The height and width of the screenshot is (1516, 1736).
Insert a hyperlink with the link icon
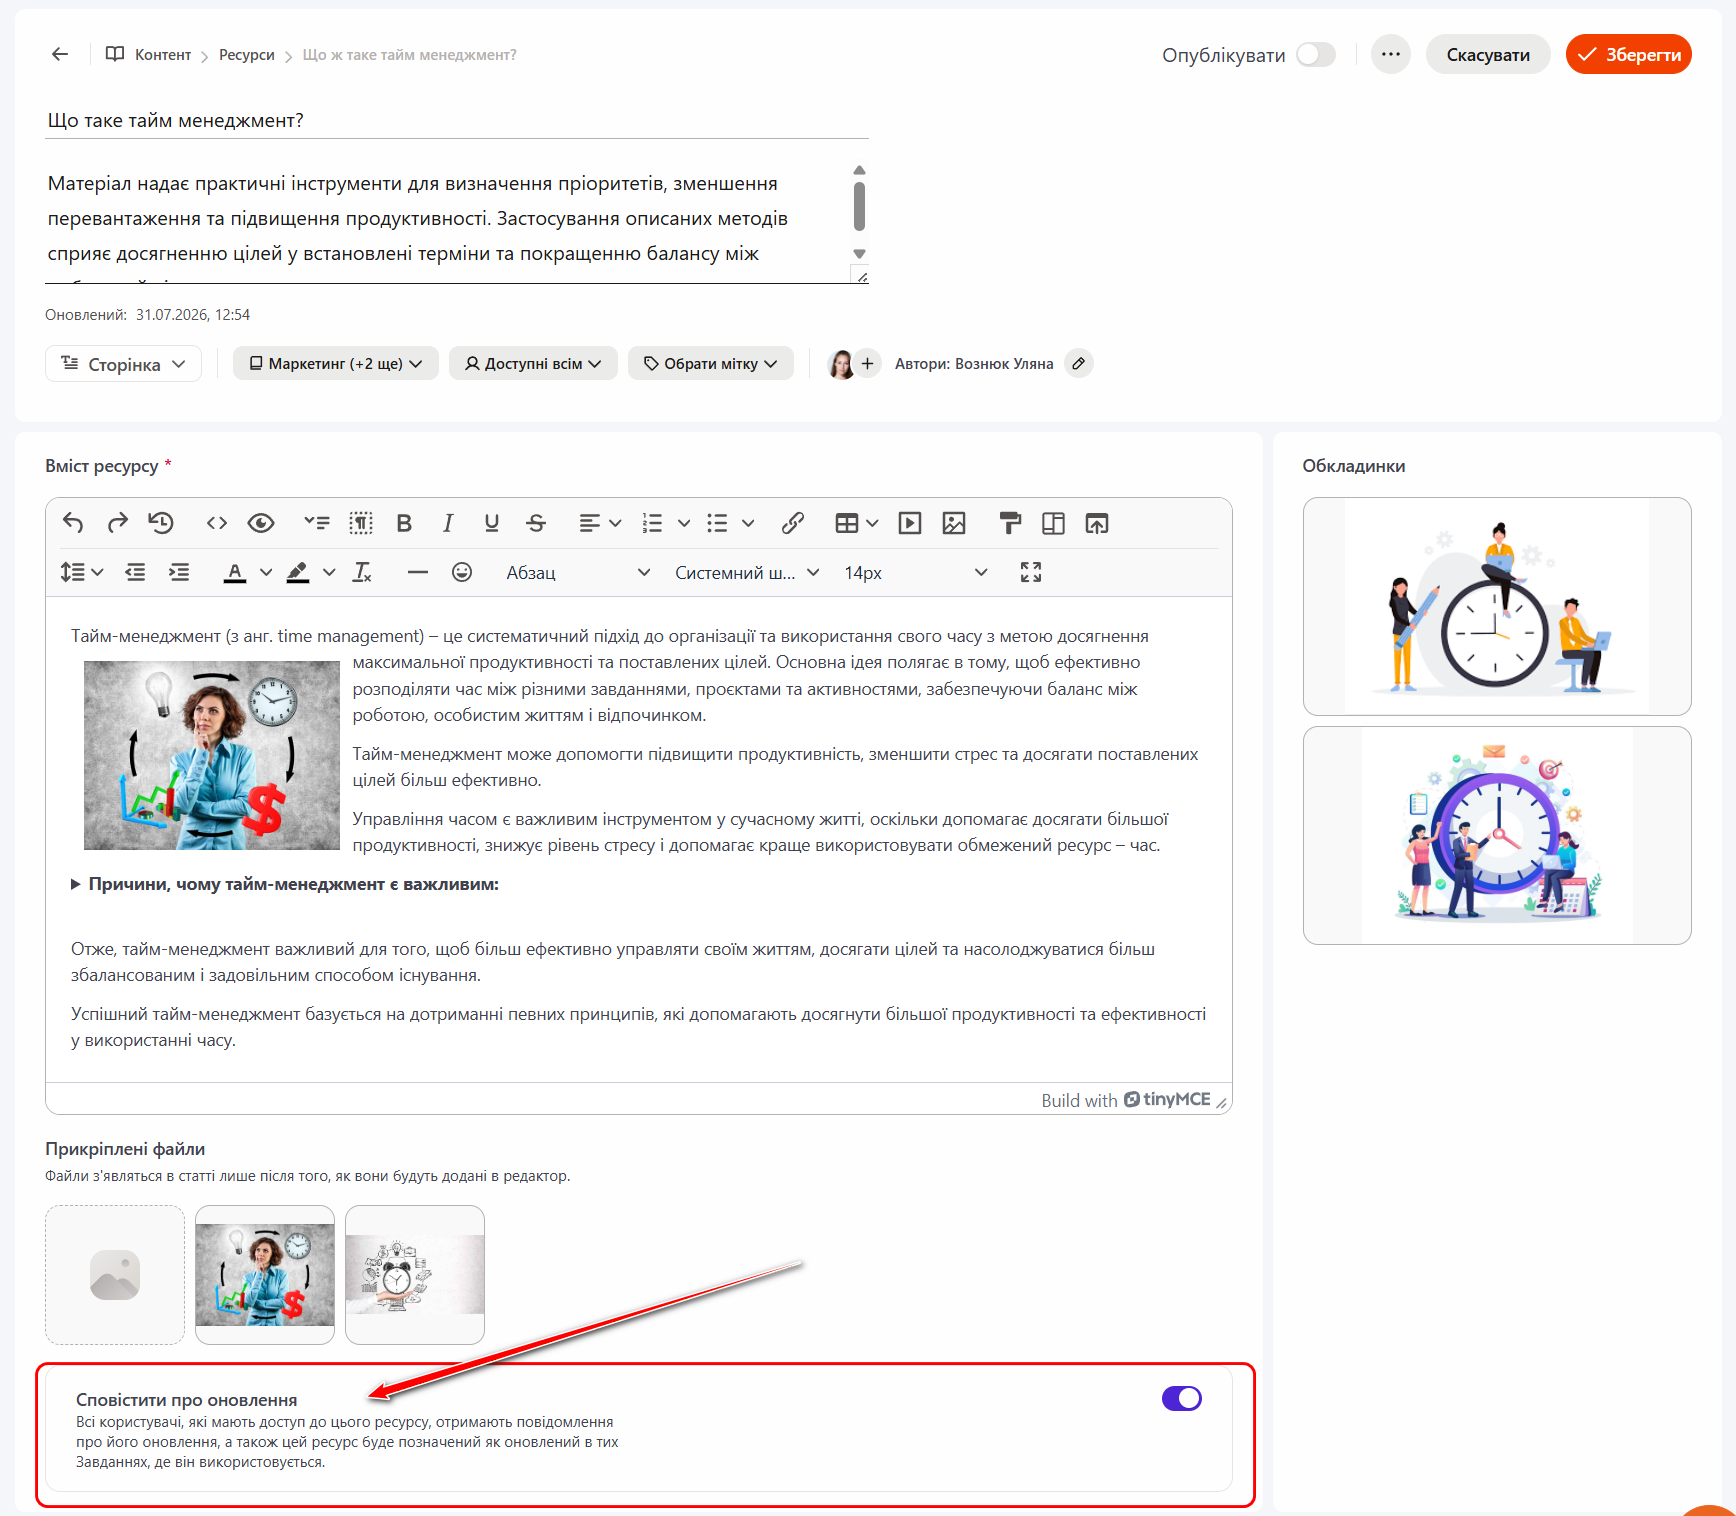tap(793, 523)
